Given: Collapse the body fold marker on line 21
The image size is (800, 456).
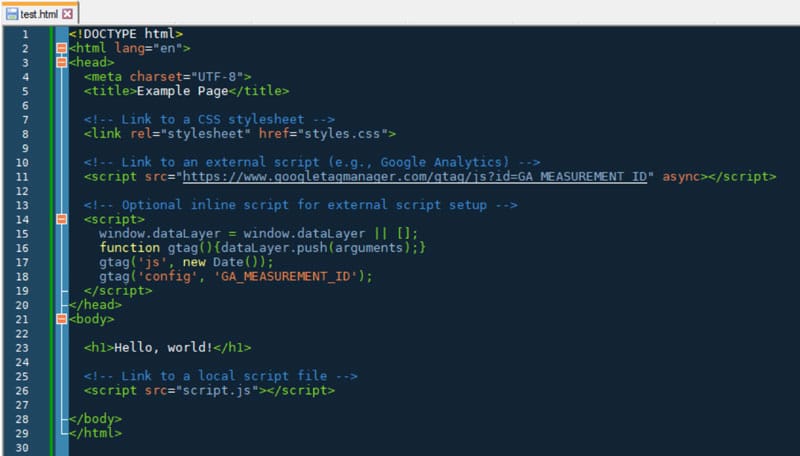Looking at the screenshot, I should [x=61, y=319].
